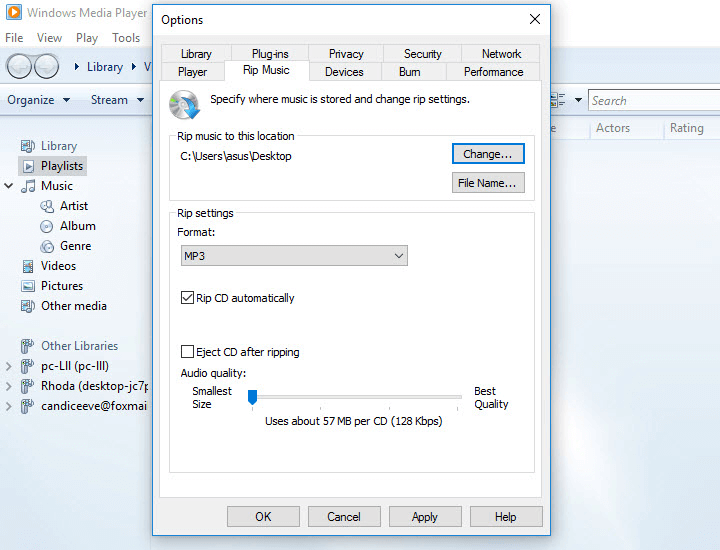Select the Artist icon under Music
Viewport: 720px width, 550px height.
[47, 206]
